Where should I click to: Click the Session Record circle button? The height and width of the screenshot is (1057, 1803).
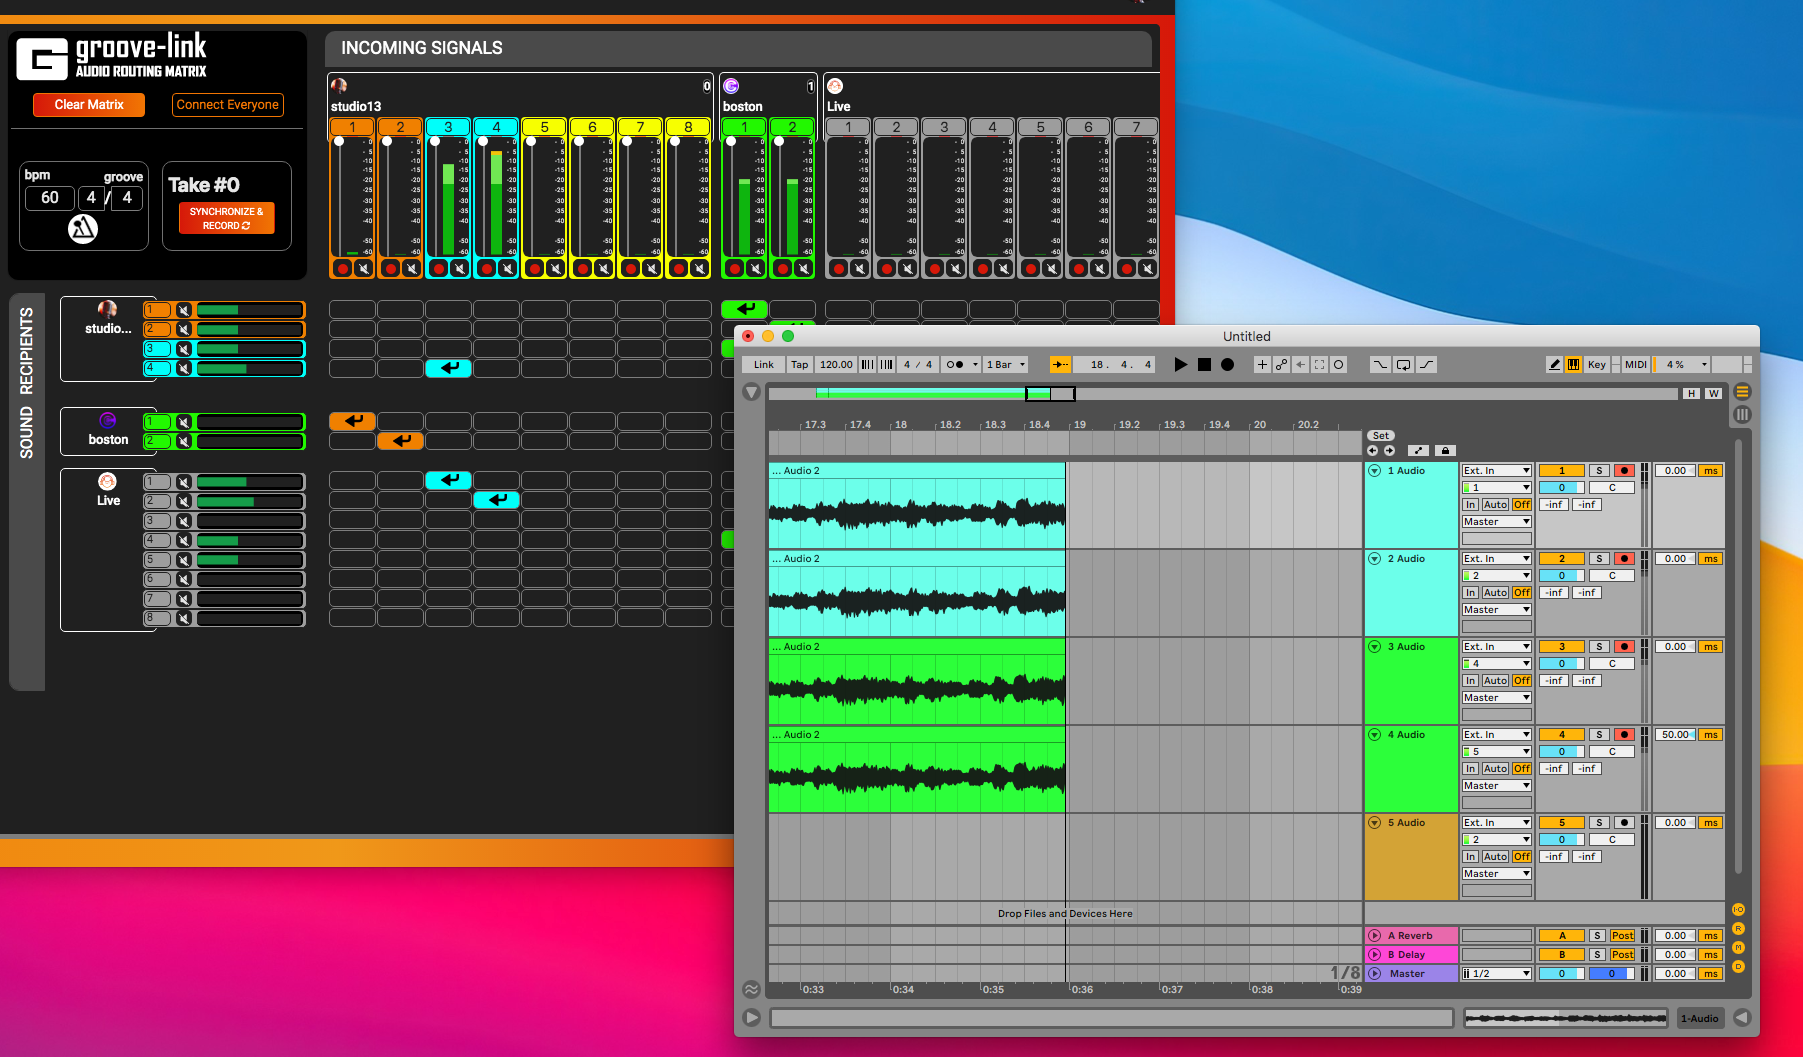[1339, 365]
